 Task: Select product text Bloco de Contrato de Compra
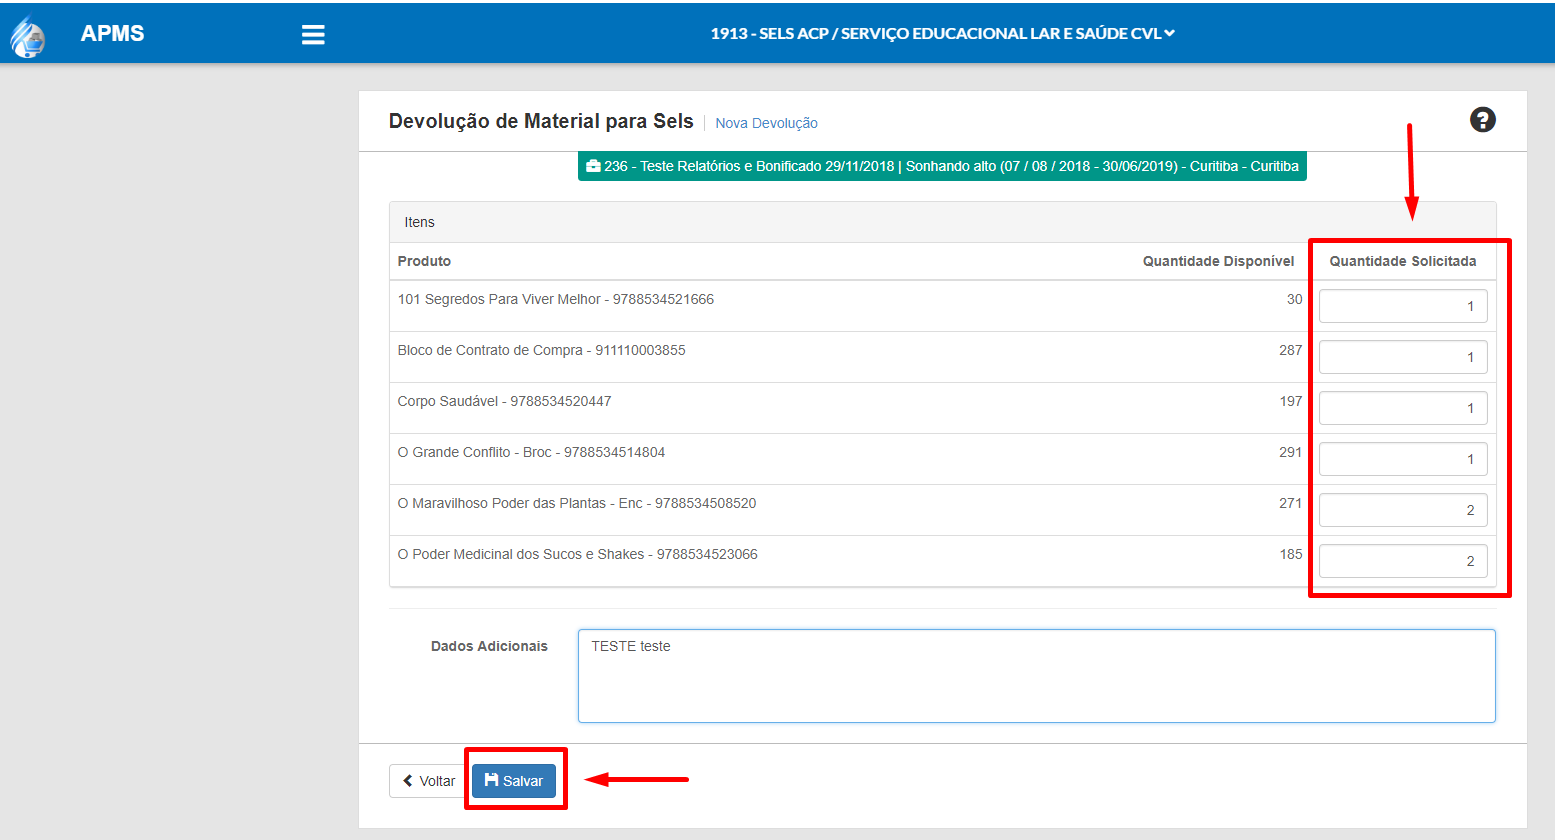[x=542, y=350]
